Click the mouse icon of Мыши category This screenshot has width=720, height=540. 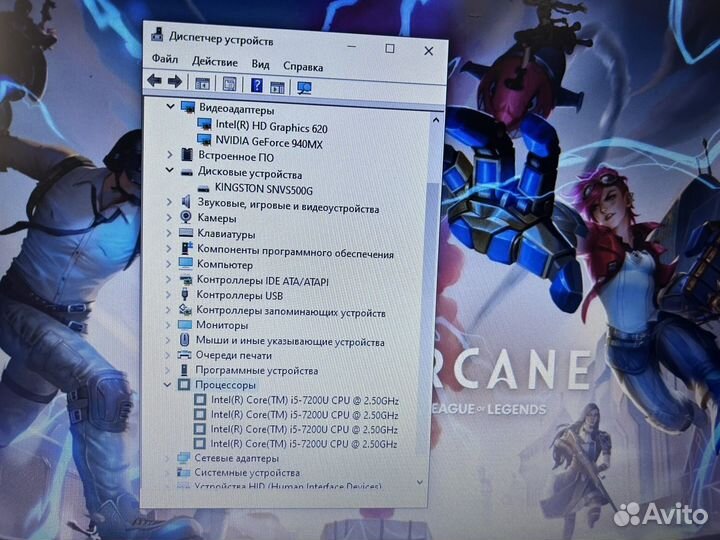(184, 339)
